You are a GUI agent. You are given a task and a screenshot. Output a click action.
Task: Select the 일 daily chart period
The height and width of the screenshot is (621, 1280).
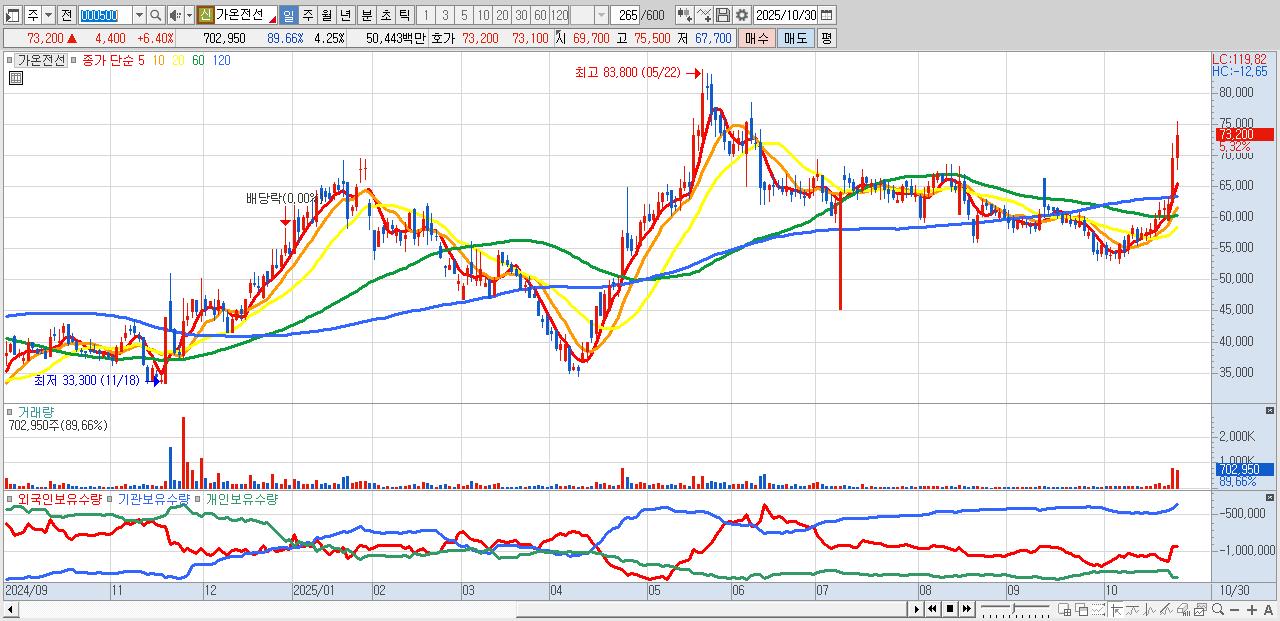[288, 15]
